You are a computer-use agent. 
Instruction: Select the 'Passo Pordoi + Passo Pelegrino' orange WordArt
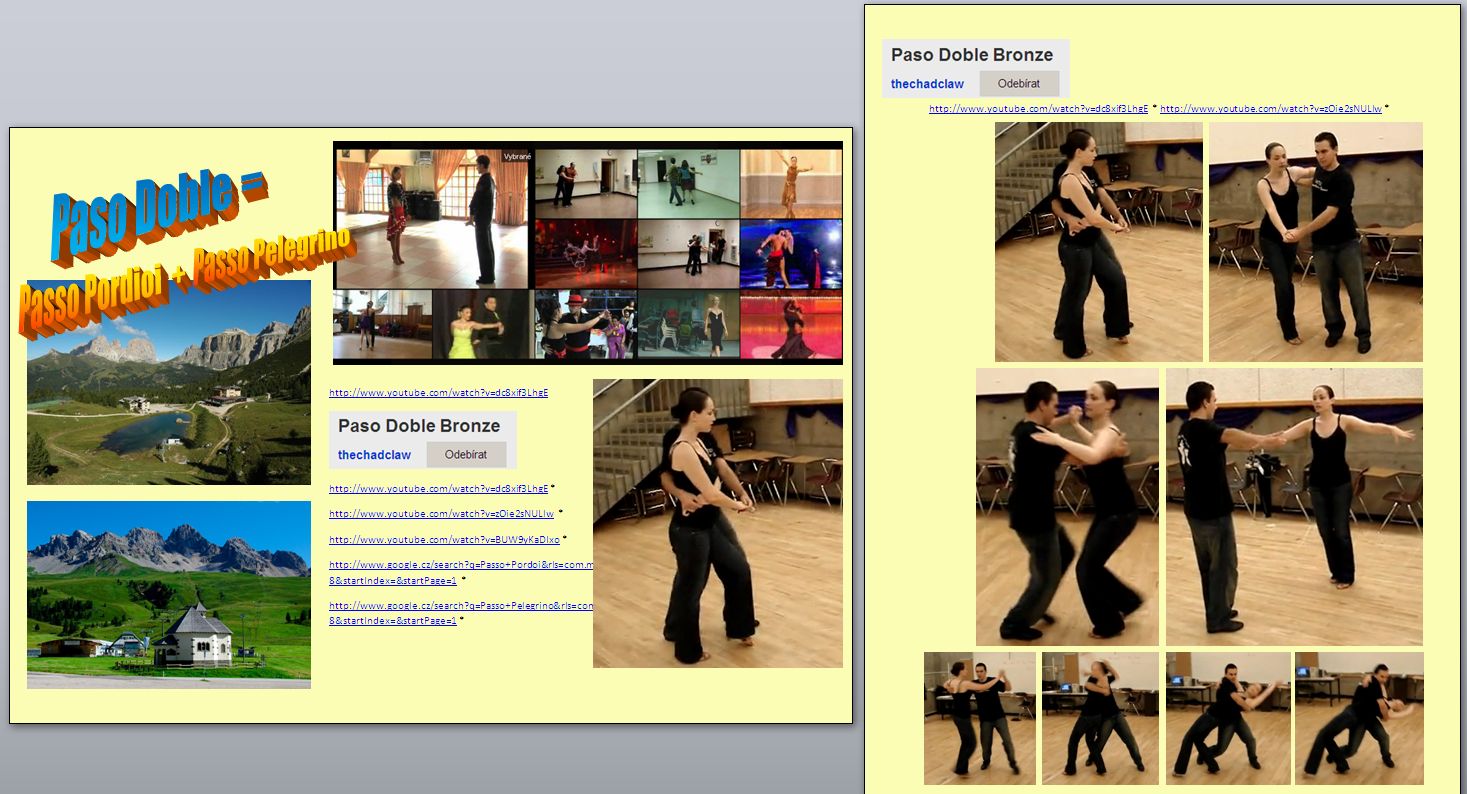[185, 283]
